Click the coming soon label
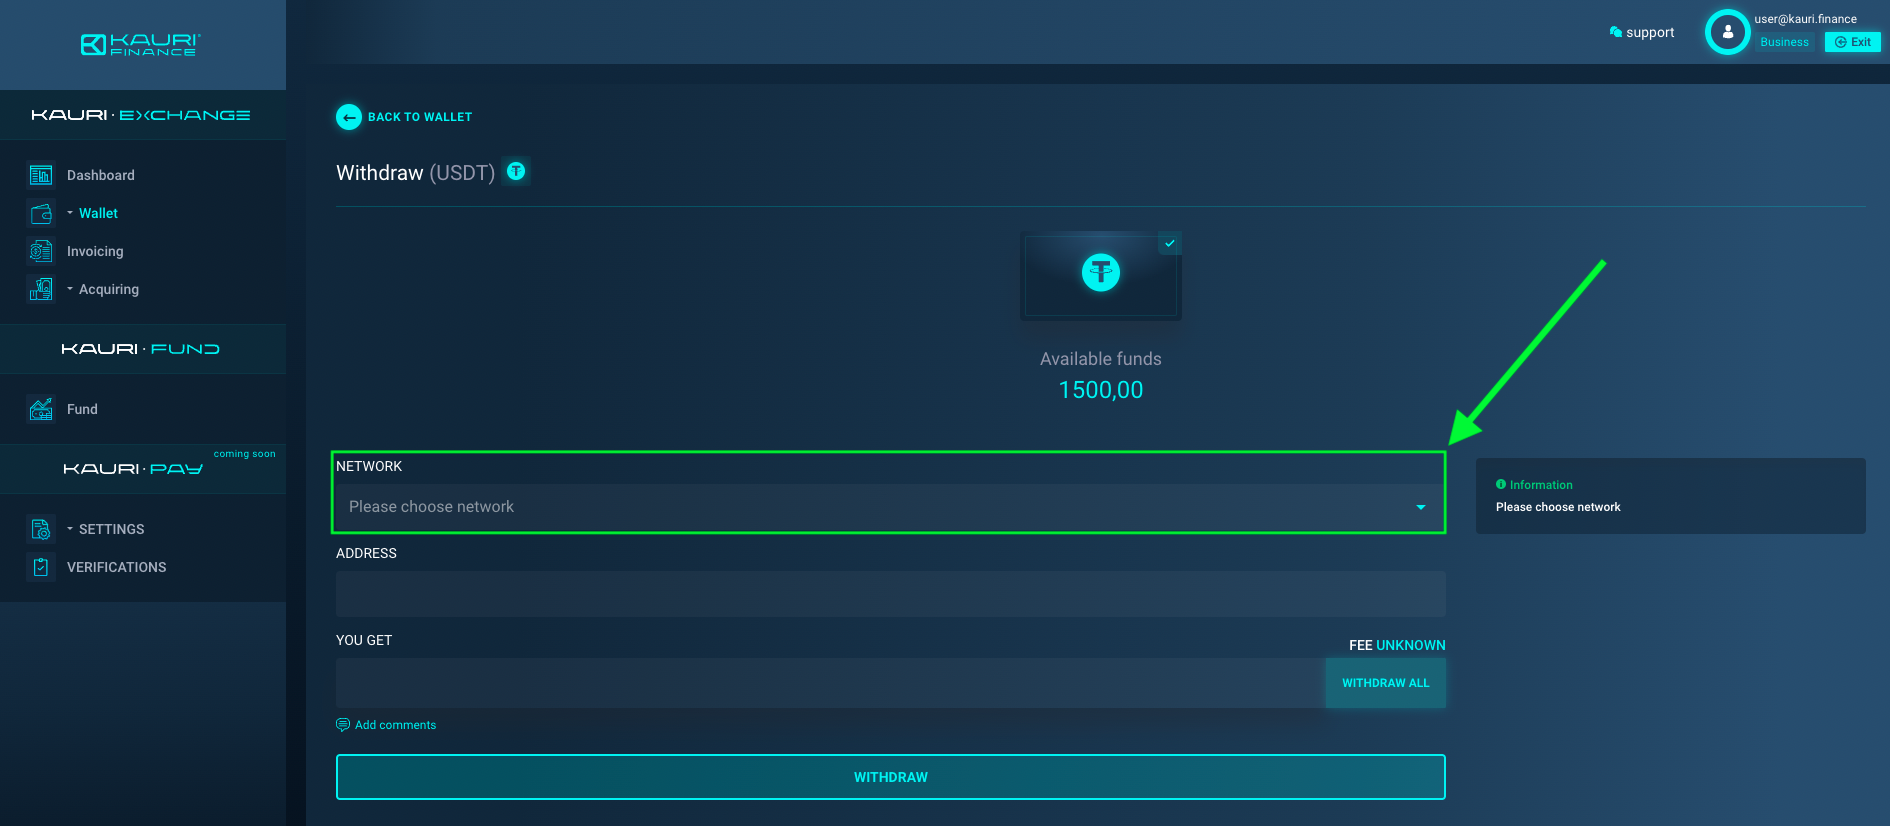The width and height of the screenshot is (1890, 826). coord(244,454)
